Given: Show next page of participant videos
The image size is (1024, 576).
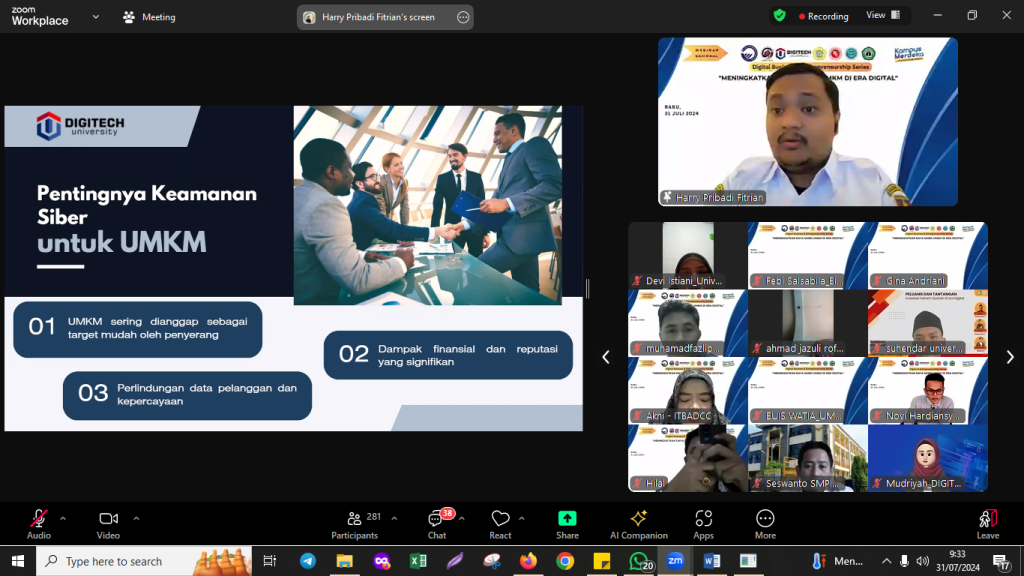Looking at the screenshot, I should [x=1009, y=357].
